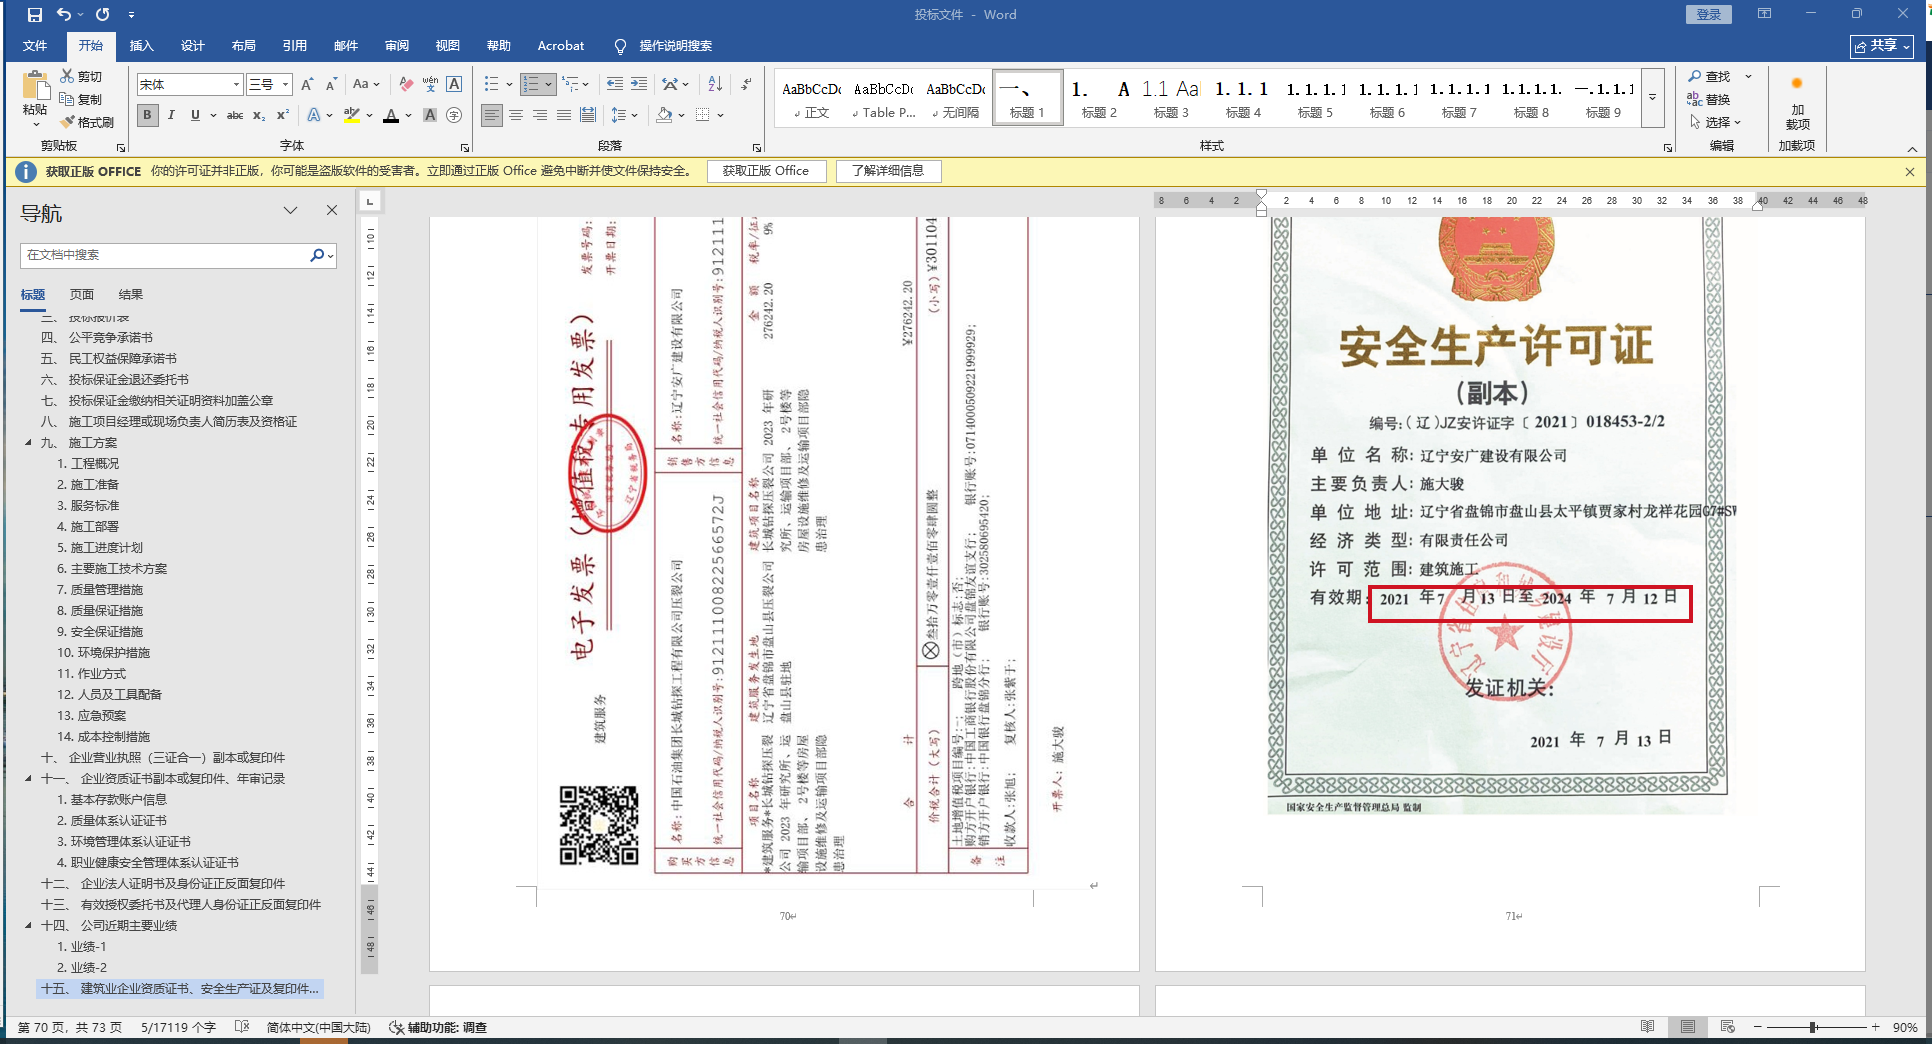Image resolution: width=1932 pixels, height=1044 pixels.
Task: Click the spelling check book icon in status bar
Action: click(242, 1027)
